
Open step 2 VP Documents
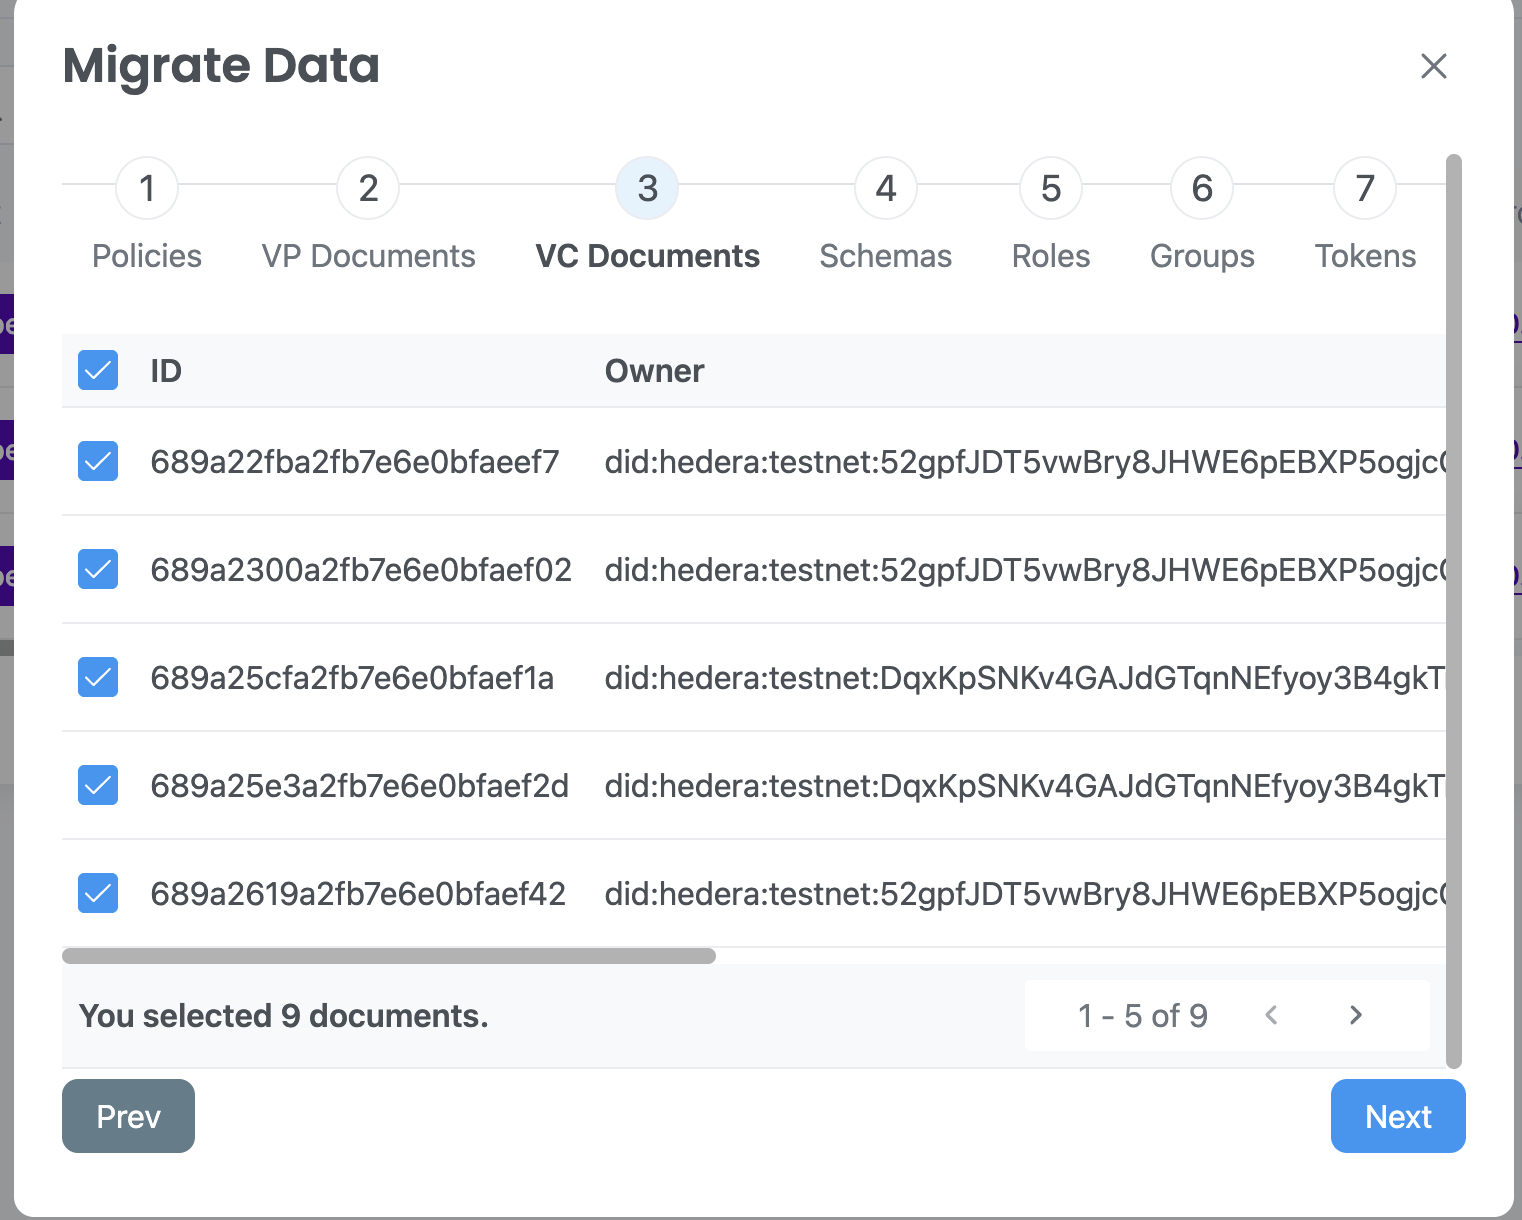(368, 189)
